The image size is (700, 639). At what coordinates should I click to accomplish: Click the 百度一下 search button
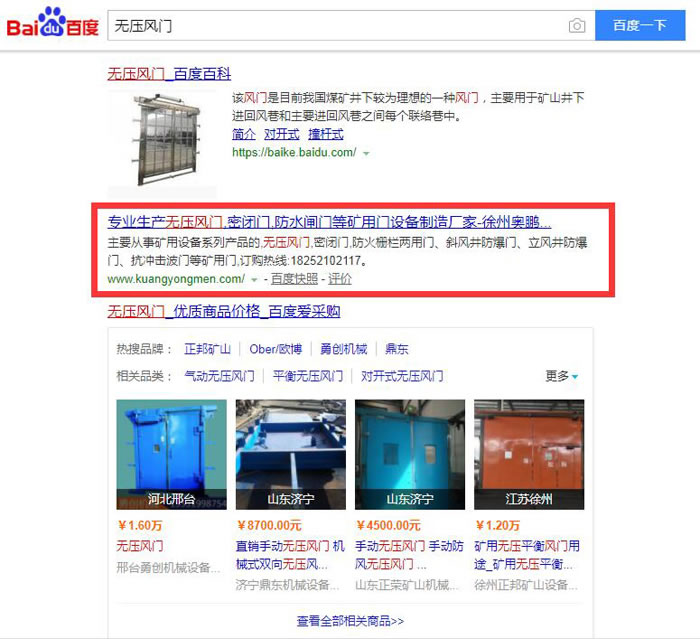(x=640, y=25)
